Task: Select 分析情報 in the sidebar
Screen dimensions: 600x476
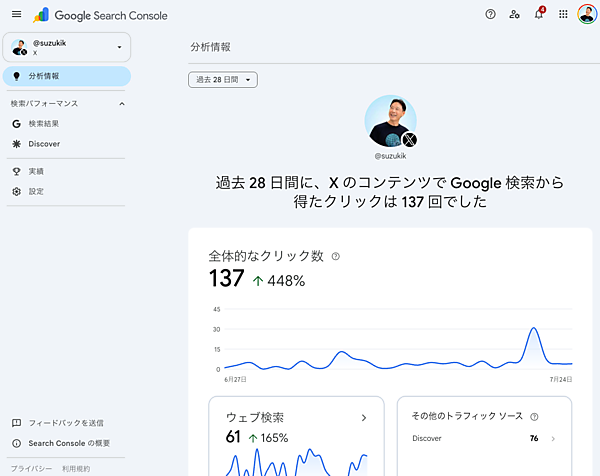Action: click(67, 76)
